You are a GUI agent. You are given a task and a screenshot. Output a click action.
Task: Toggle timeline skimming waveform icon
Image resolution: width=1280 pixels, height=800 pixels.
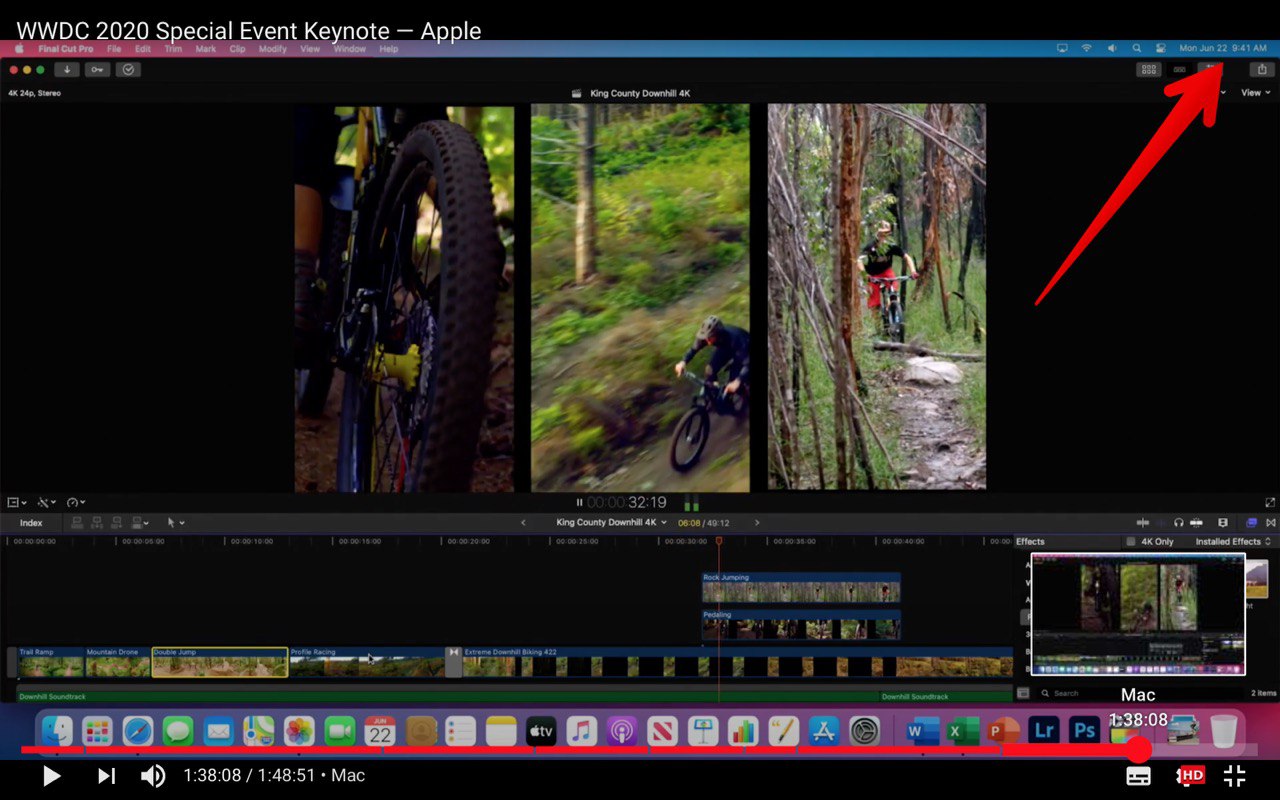tap(1143, 523)
